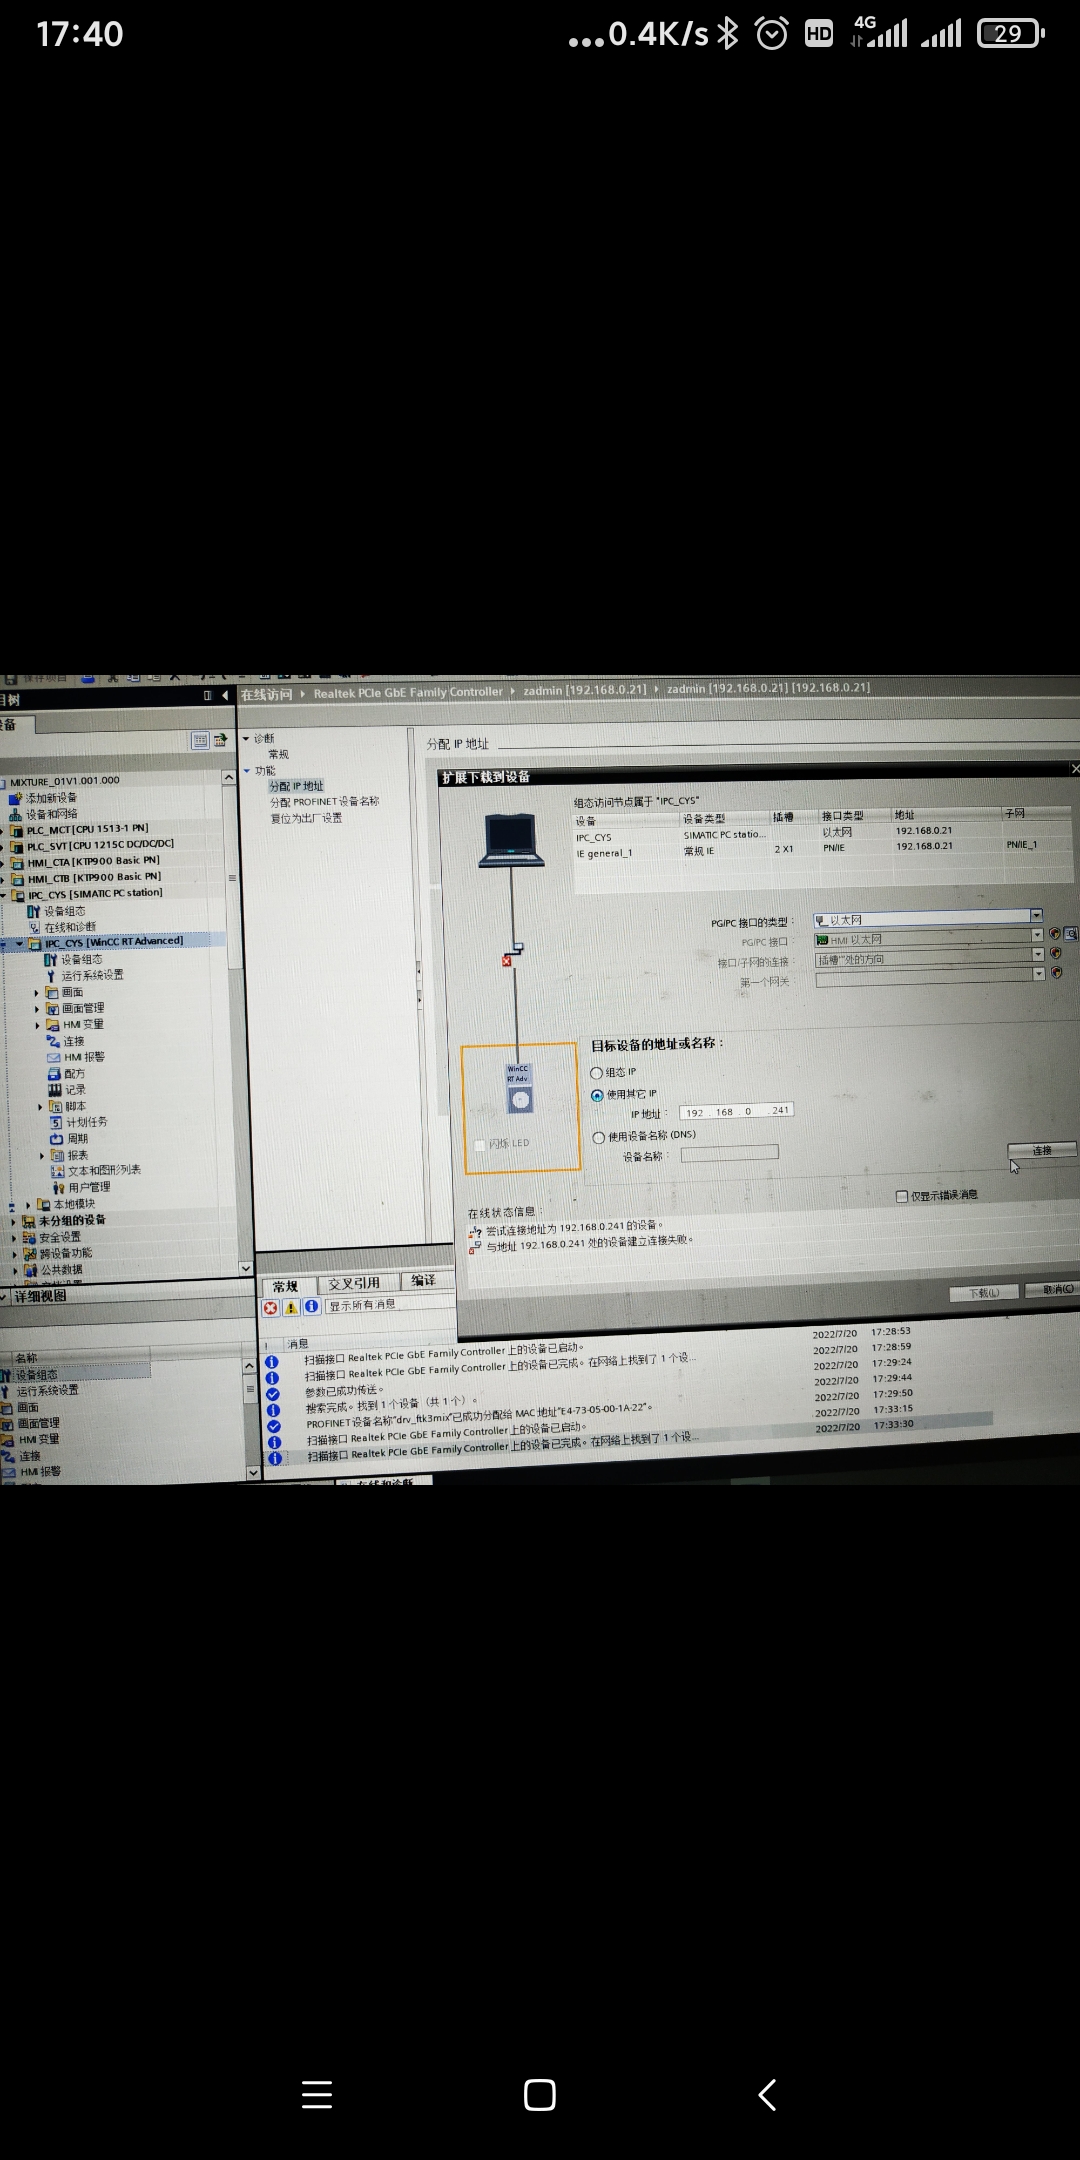Click the IP 地址 input field
1080x2160 pixels.
click(736, 1111)
